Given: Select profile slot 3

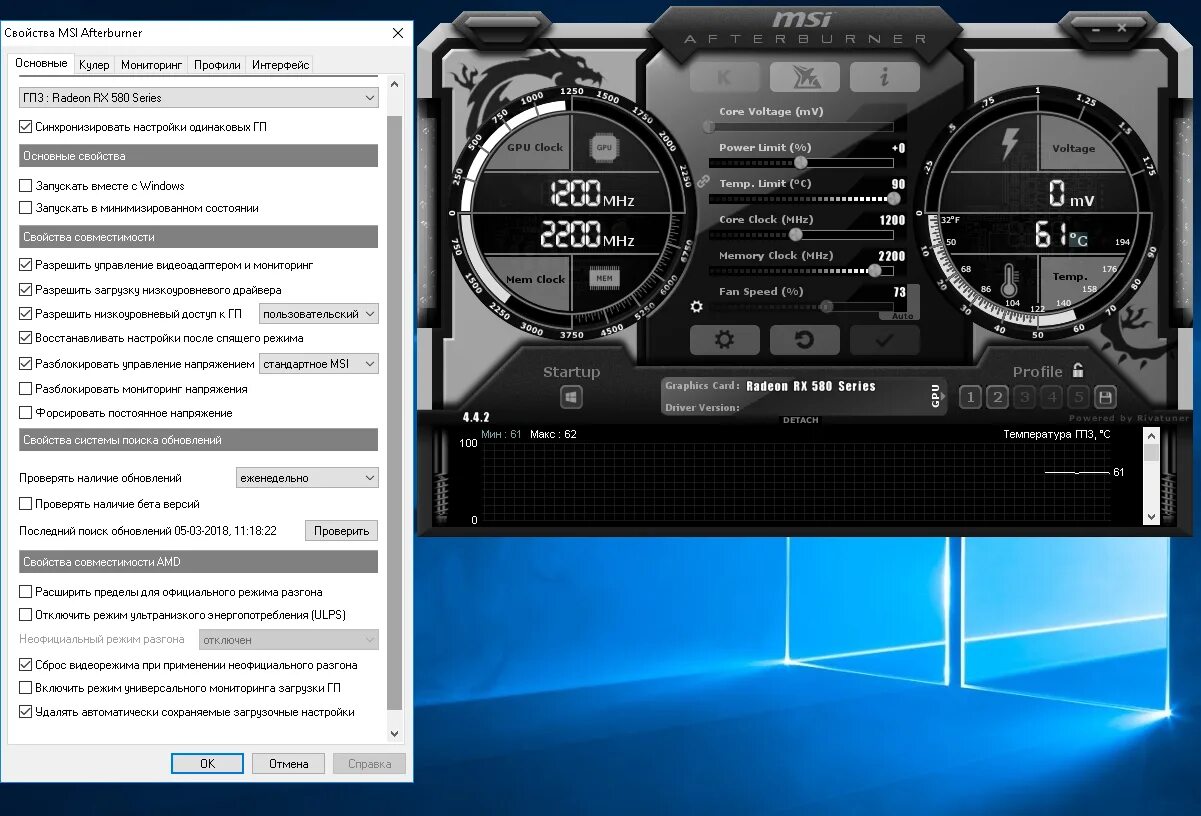Looking at the screenshot, I should [x=1024, y=397].
